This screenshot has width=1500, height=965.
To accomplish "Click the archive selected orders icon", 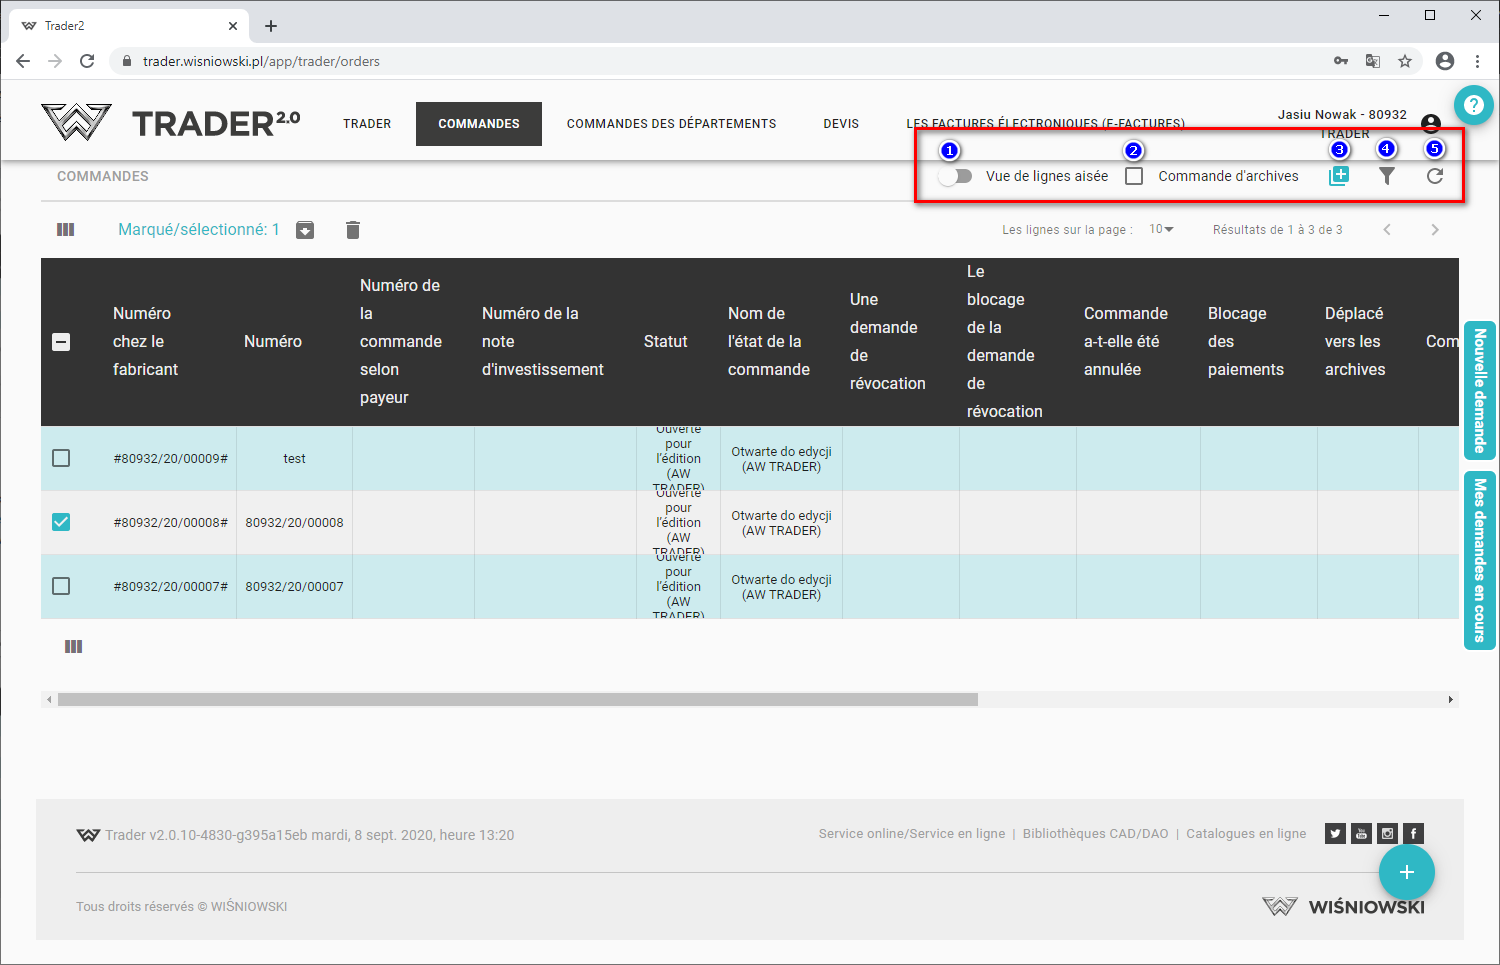I will (x=305, y=230).
